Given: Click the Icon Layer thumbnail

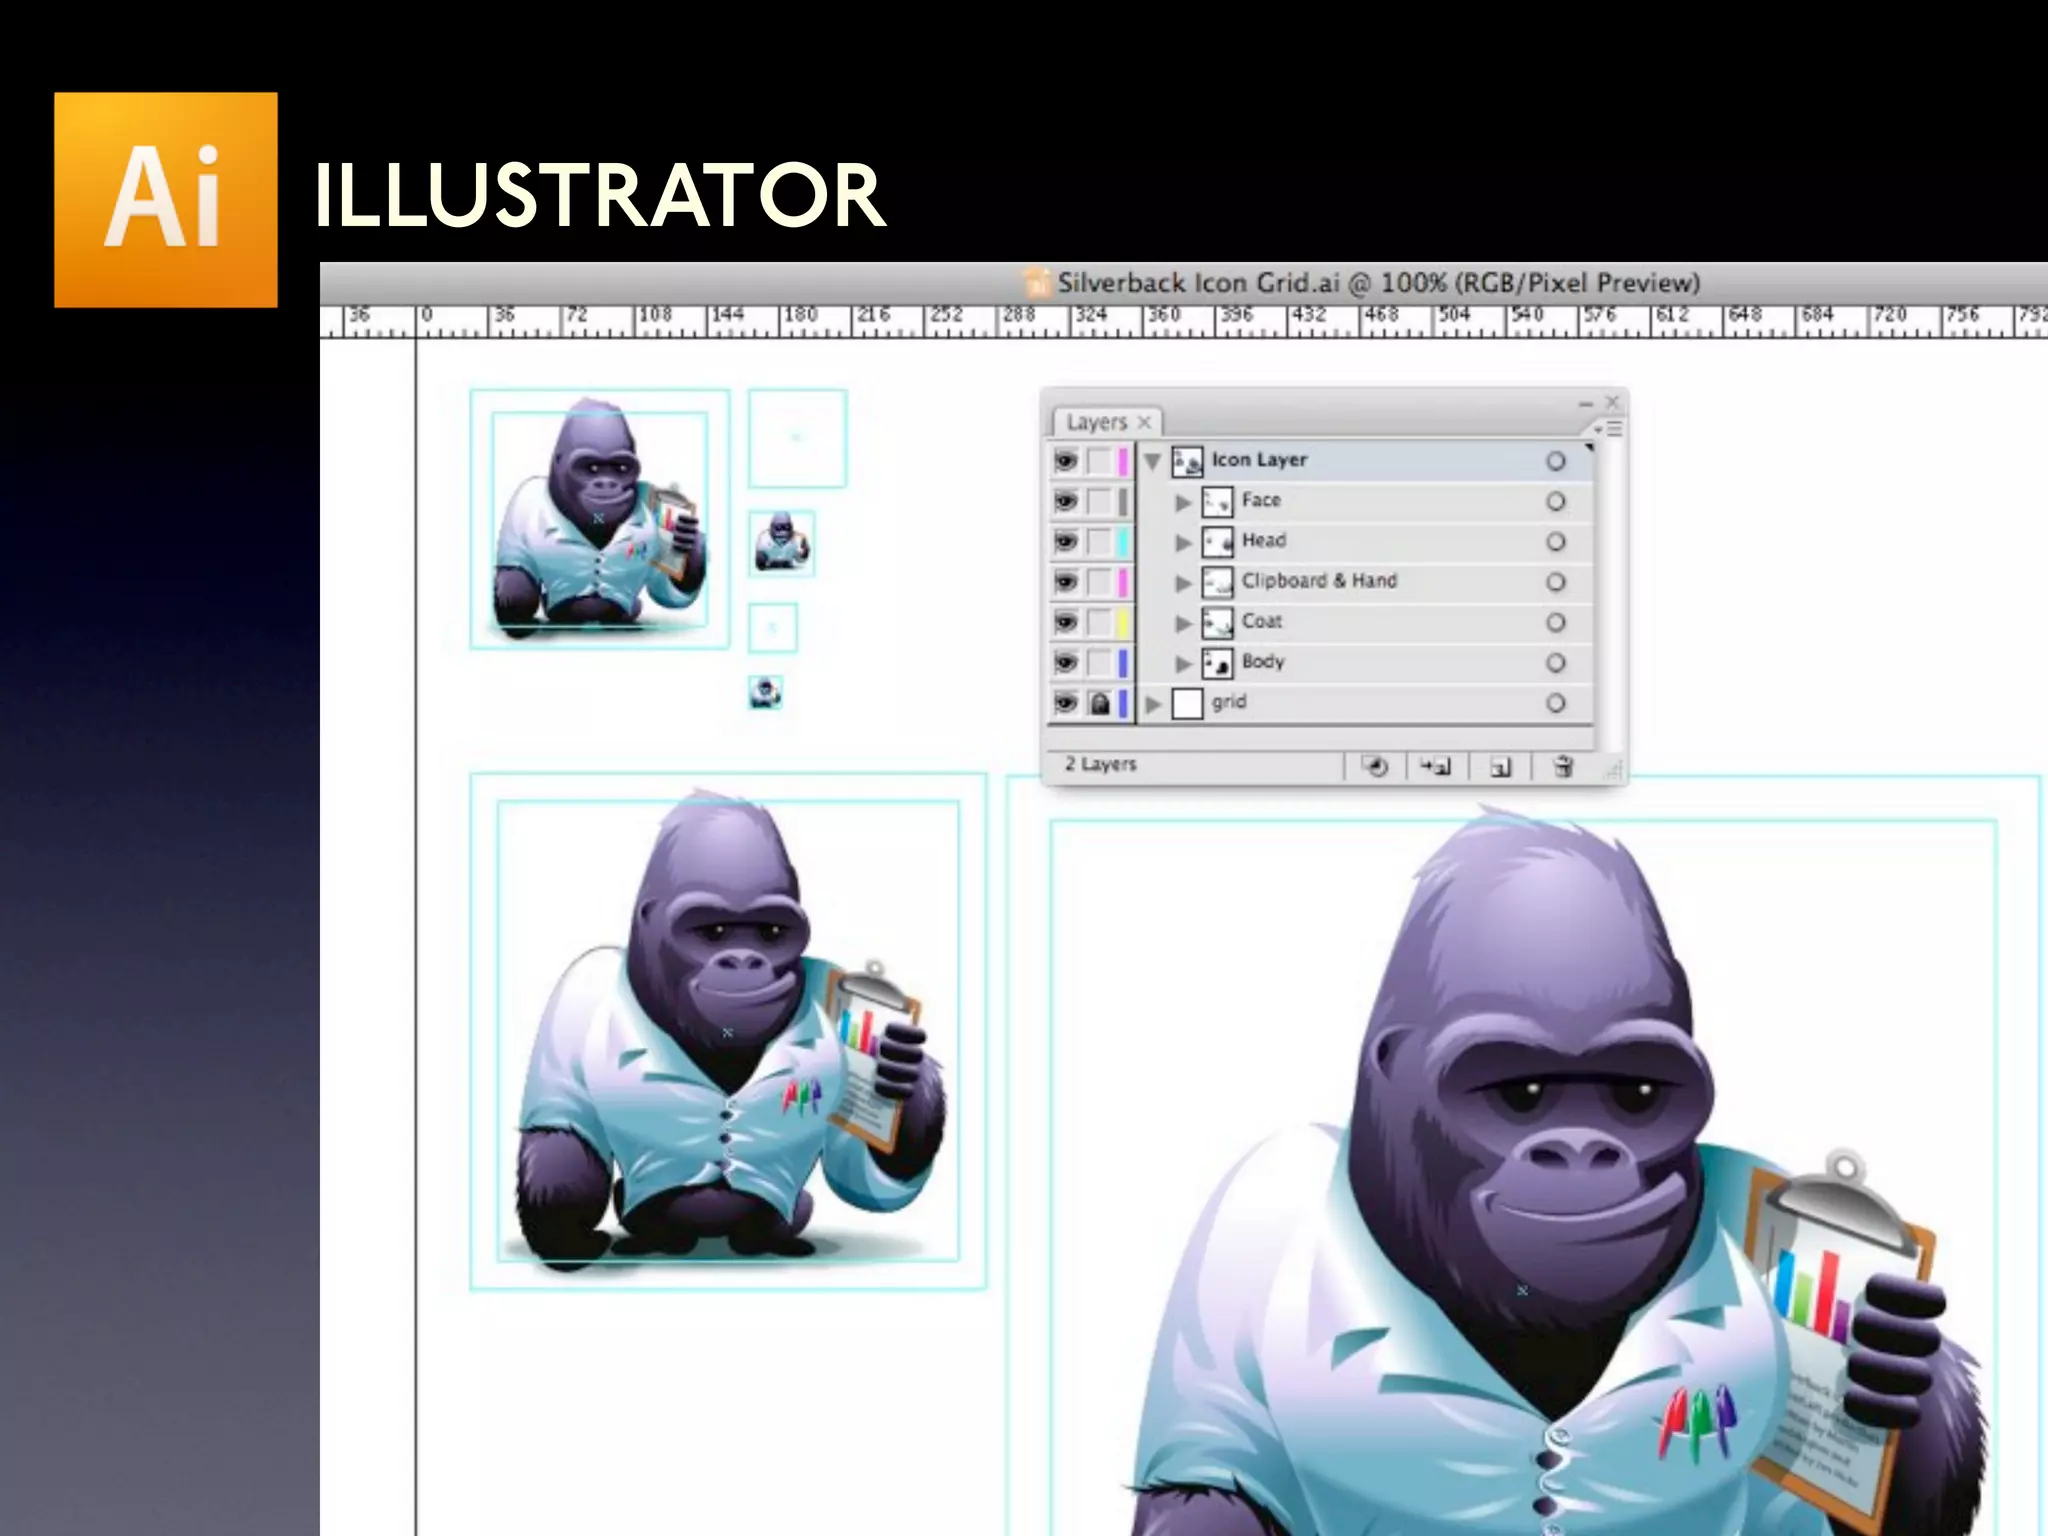Looking at the screenshot, I should 1187,461.
